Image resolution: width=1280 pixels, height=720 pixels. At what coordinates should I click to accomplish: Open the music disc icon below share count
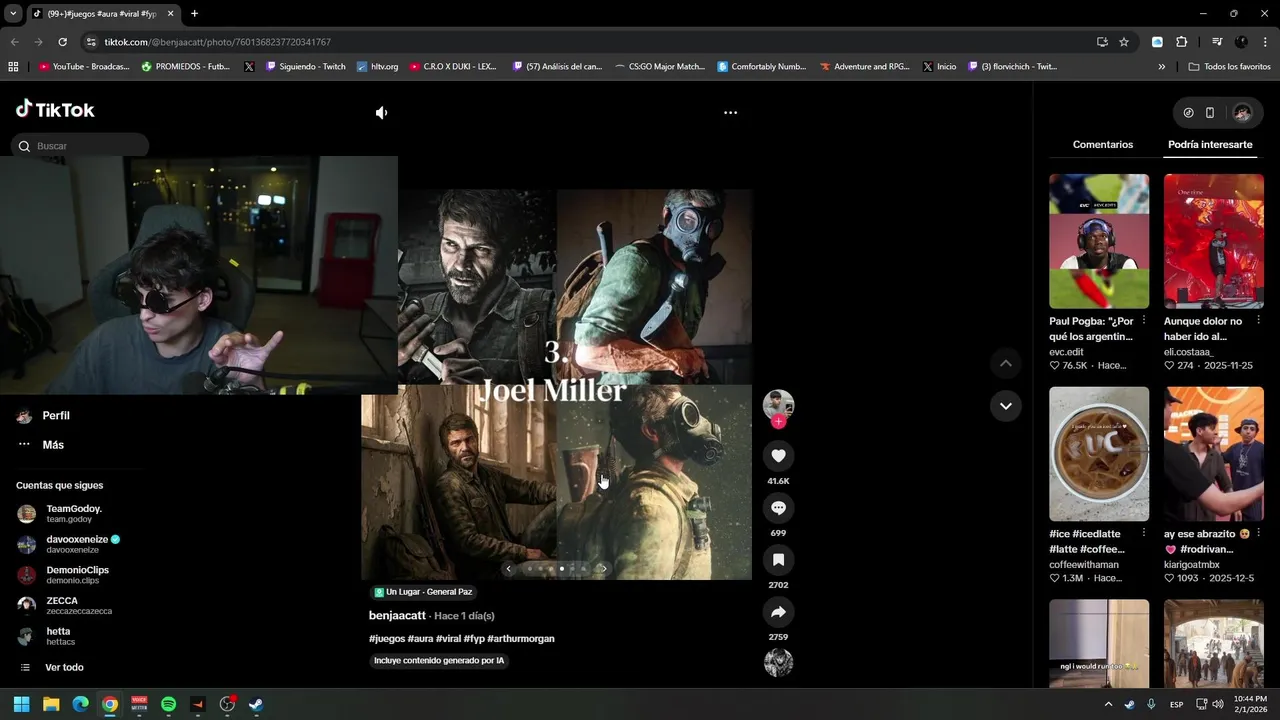(778, 663)
